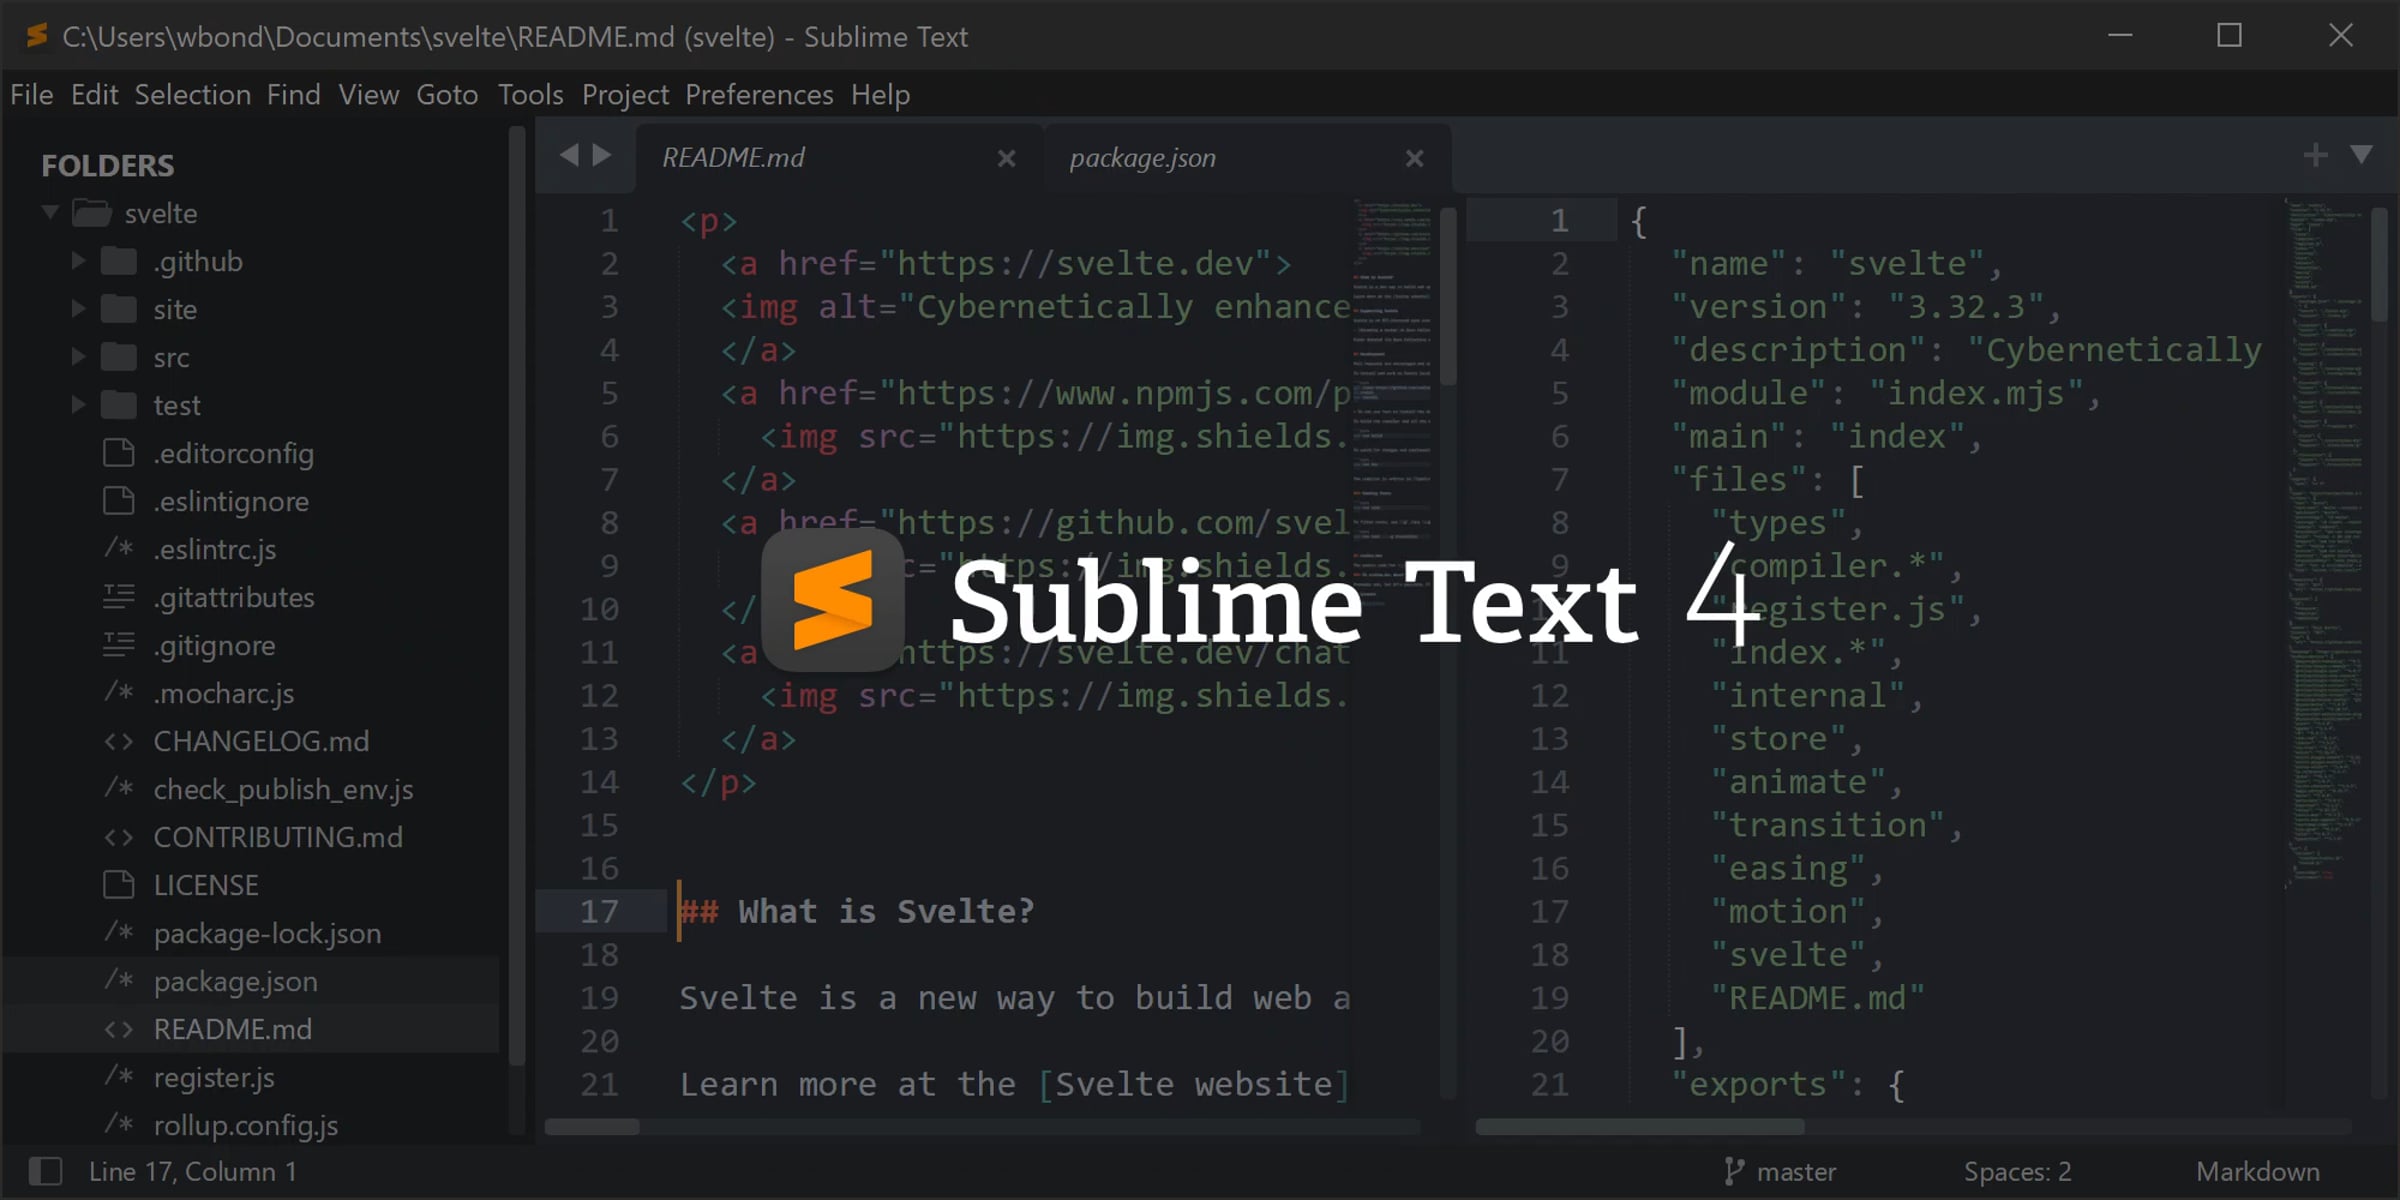Screen dimensions: 2400x1200
Task: Click the git branch icon in status bar
Action: click(1733, 1171)
